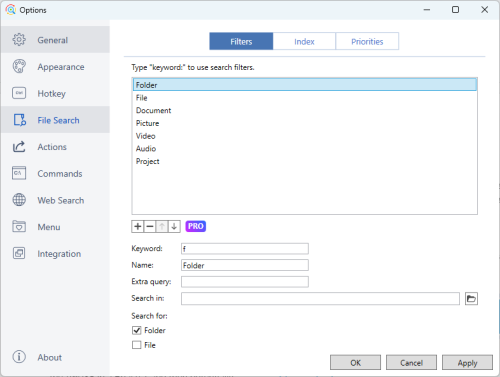This screenshot has width=500, height=377.
Task: Open the General settings gear icon
Action: 19,40
